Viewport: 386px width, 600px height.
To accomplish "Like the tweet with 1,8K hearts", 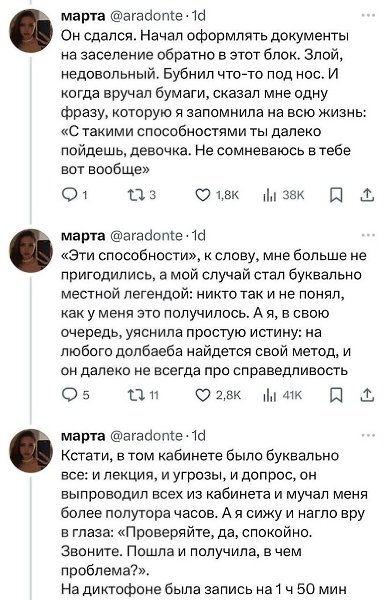I will coord(217,195).
